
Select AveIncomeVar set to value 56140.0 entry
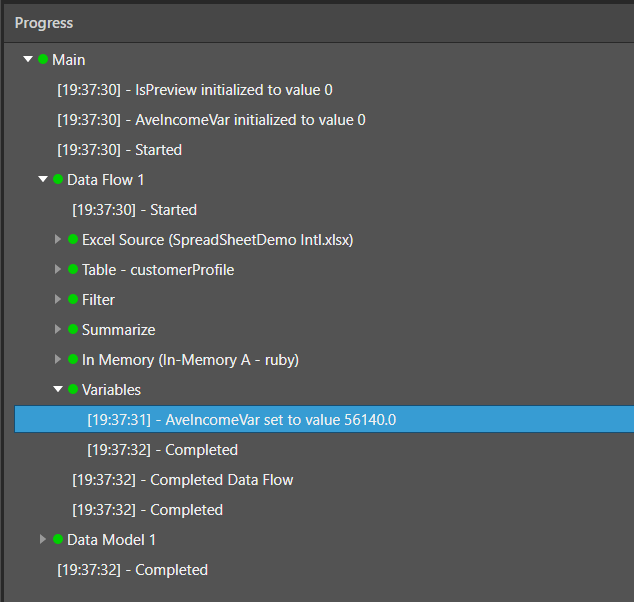[x=241, y=420]
